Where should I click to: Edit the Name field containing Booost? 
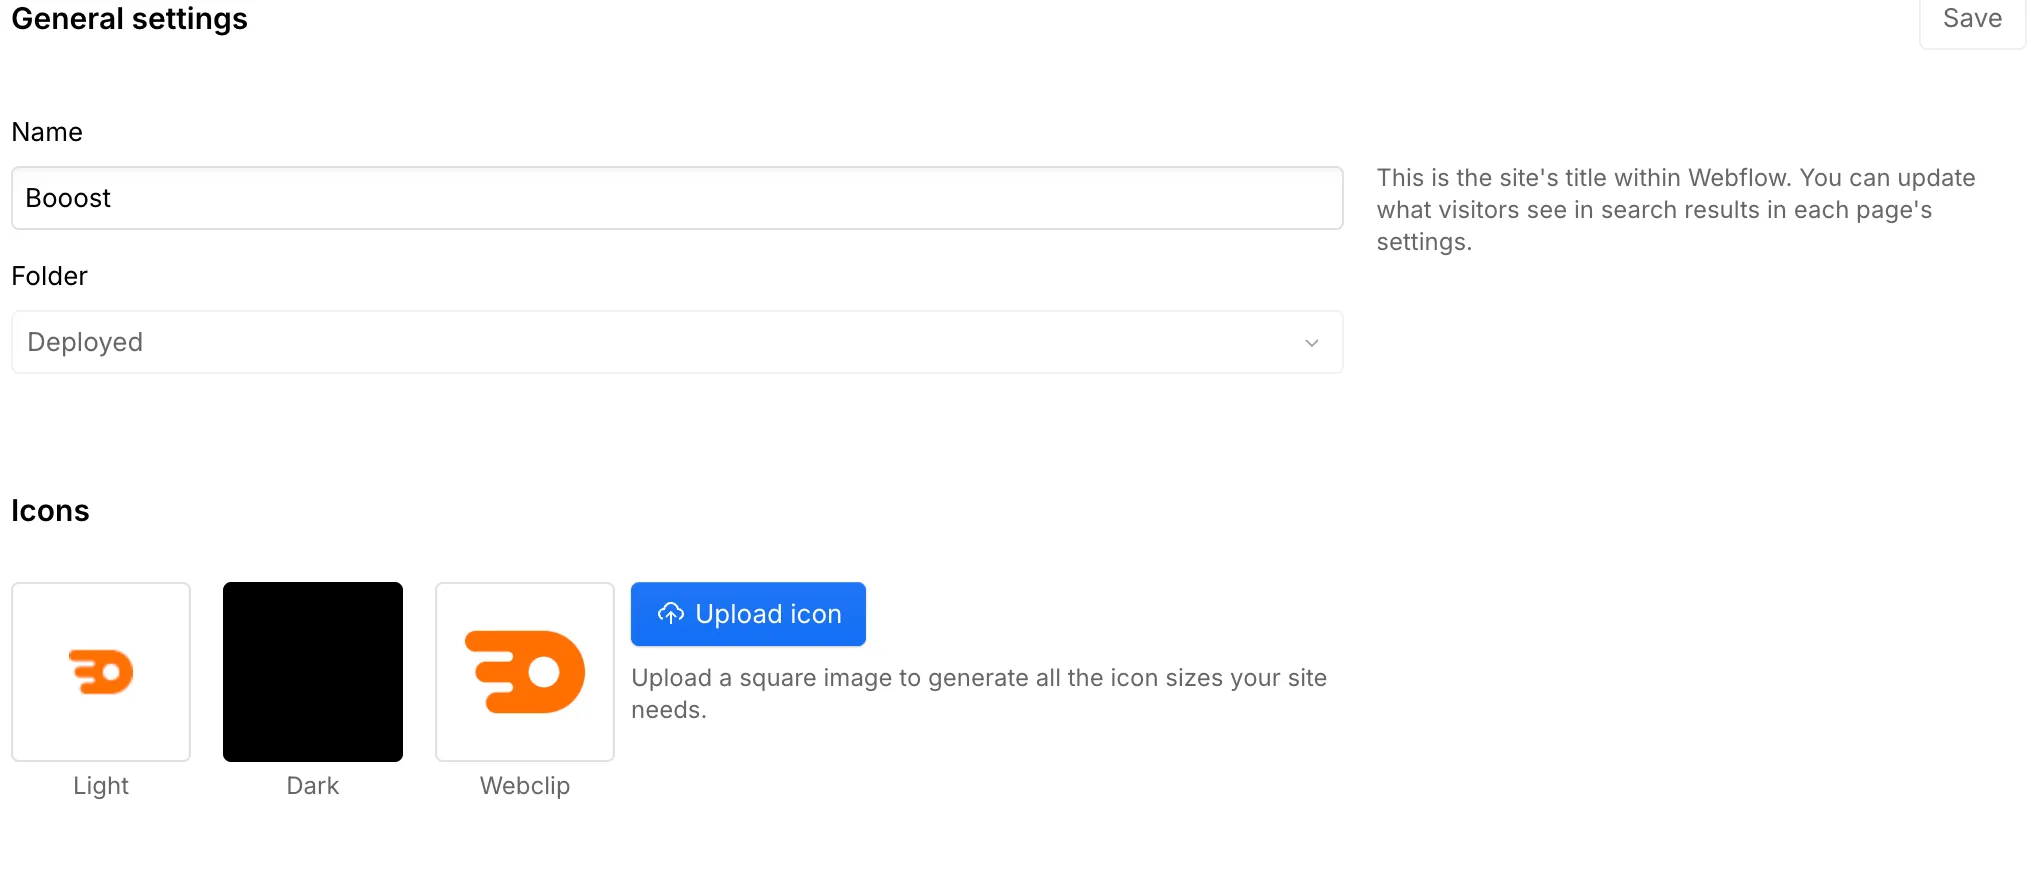click(677, 198)
